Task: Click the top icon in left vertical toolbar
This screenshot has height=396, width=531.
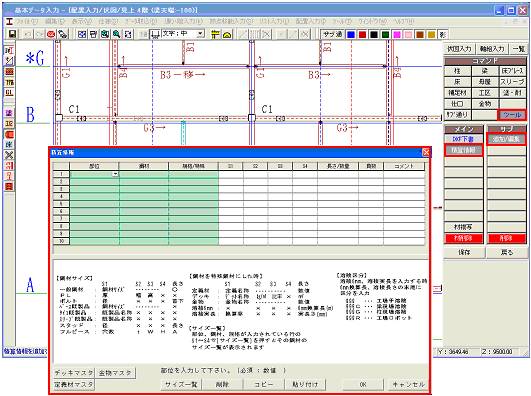Action: coord(9,50)
